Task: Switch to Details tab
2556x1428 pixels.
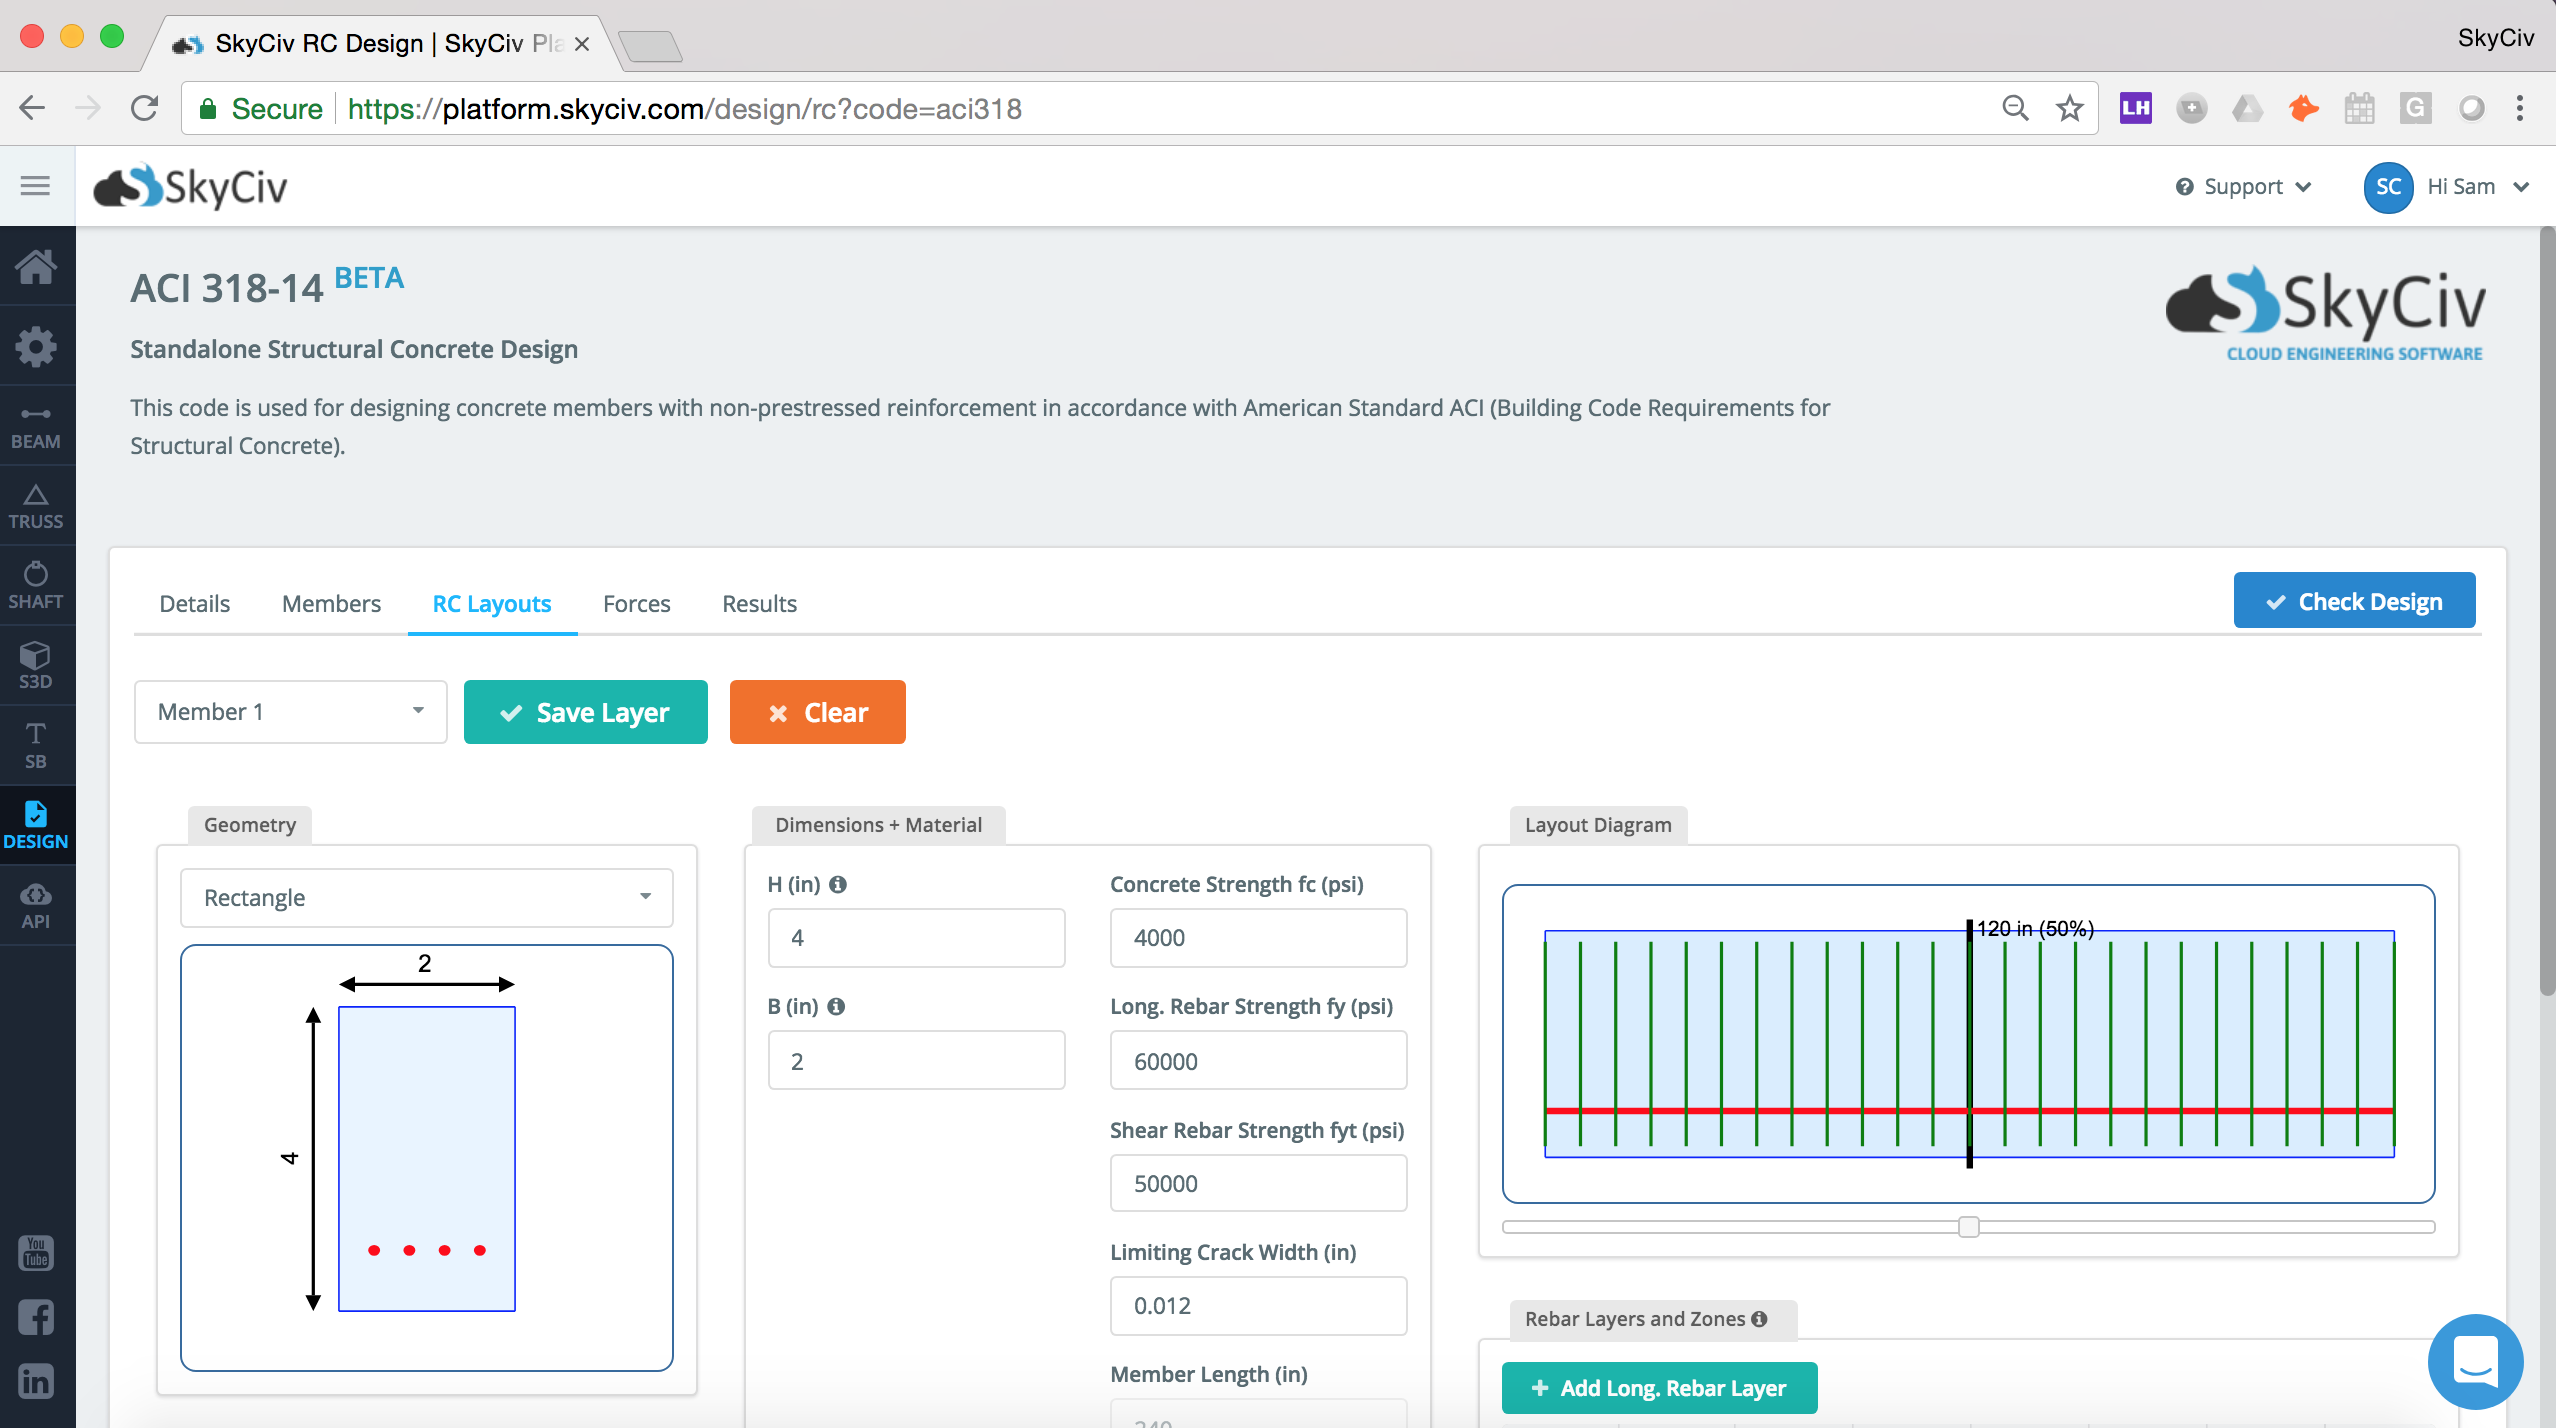Action: (x=193, y=604)
